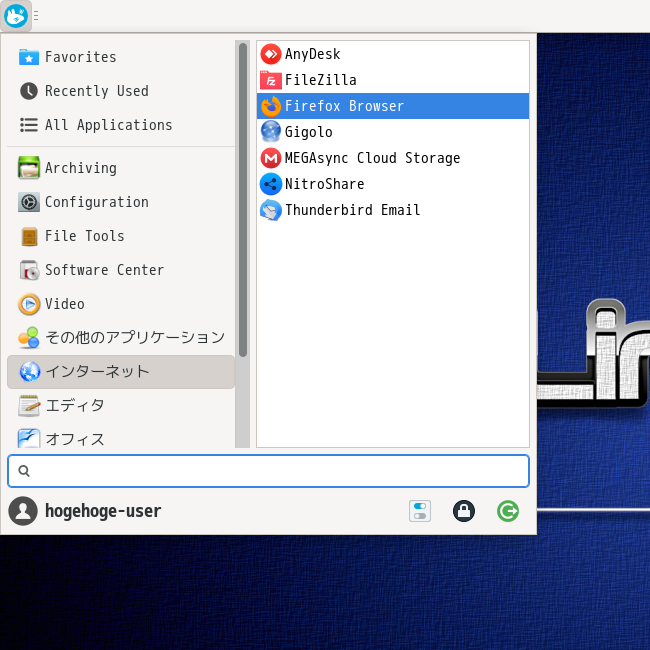Launch AnyDesk from the application list
Viewport: 650px width, 650px height.
393,54
